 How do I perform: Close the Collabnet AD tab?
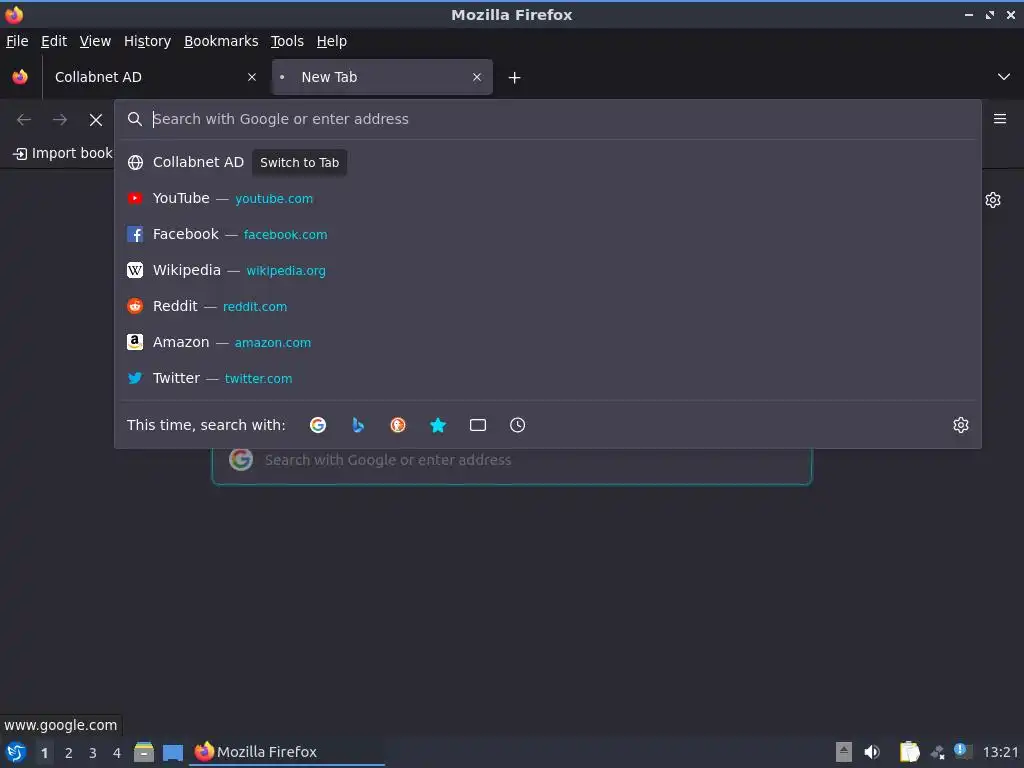click(x=252, y=77)
